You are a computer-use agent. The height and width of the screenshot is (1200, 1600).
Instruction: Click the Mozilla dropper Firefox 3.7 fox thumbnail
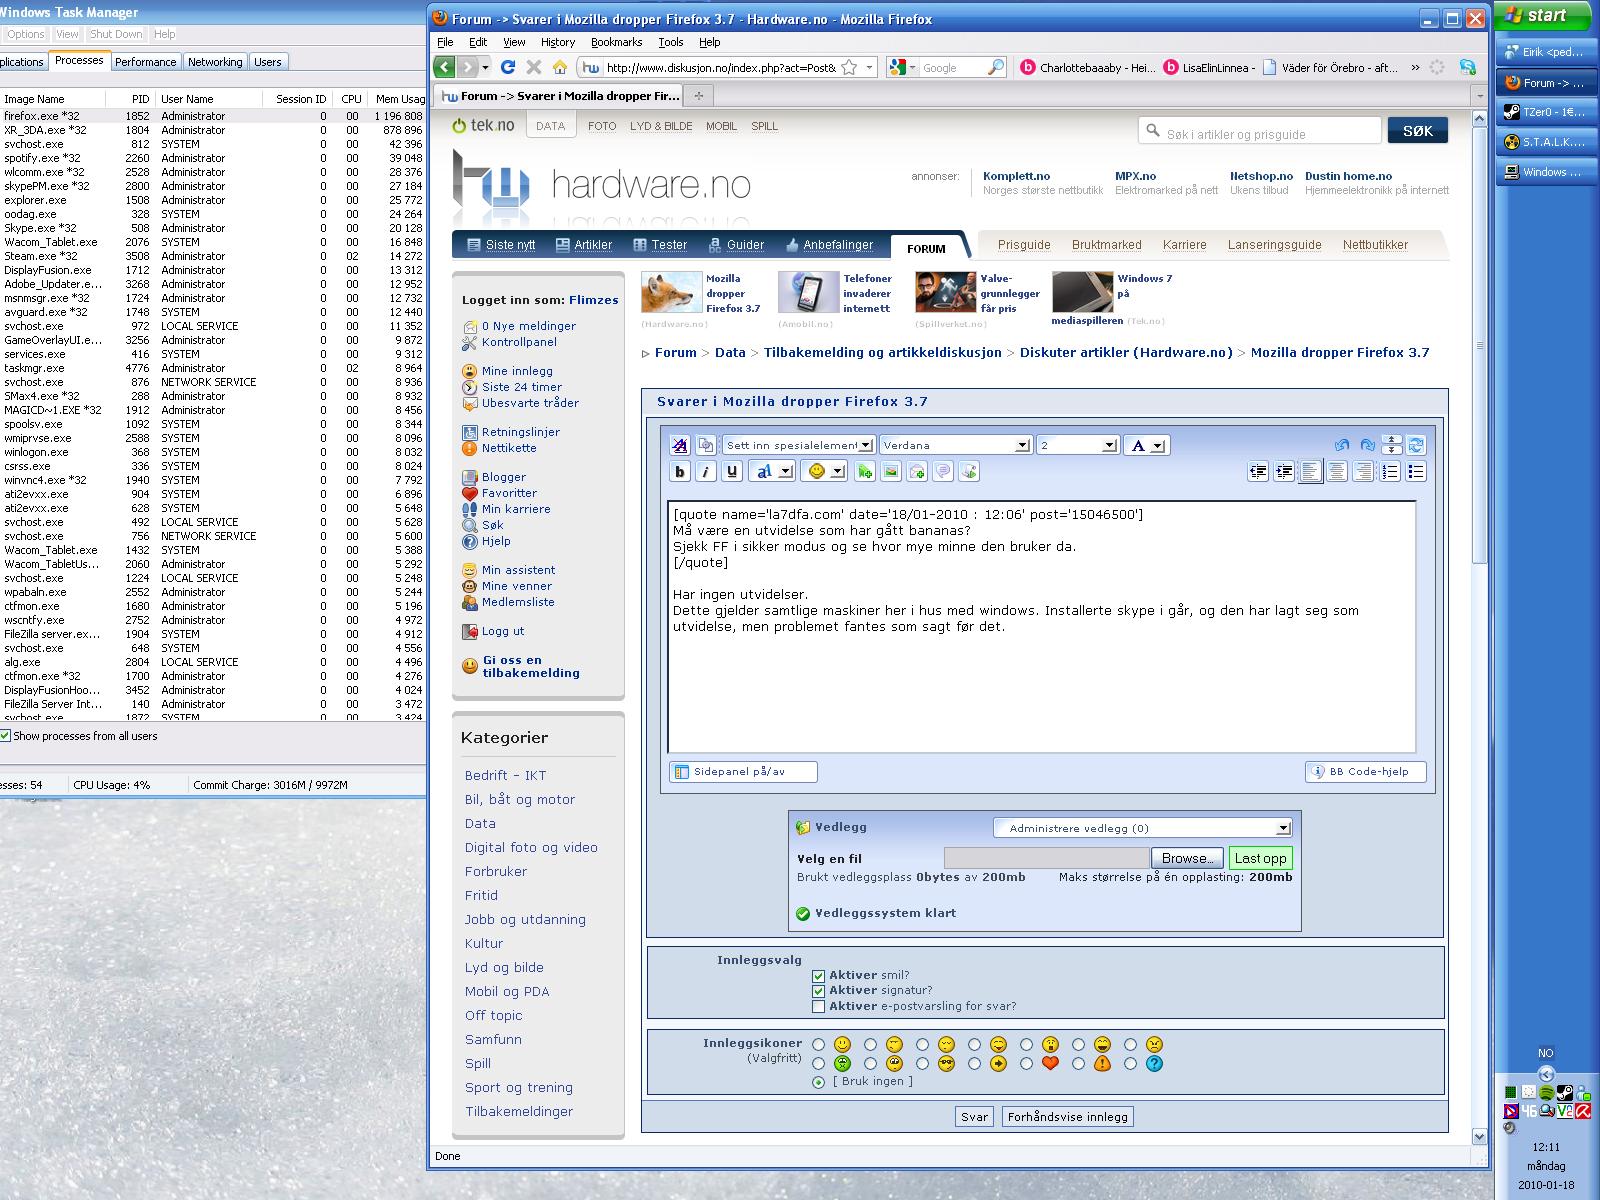pos(671,293)
